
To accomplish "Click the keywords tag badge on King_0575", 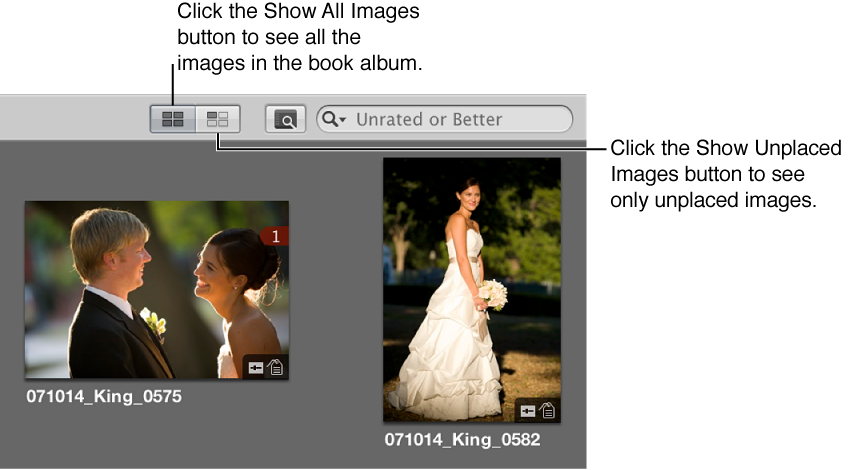I will pos(275,367).
